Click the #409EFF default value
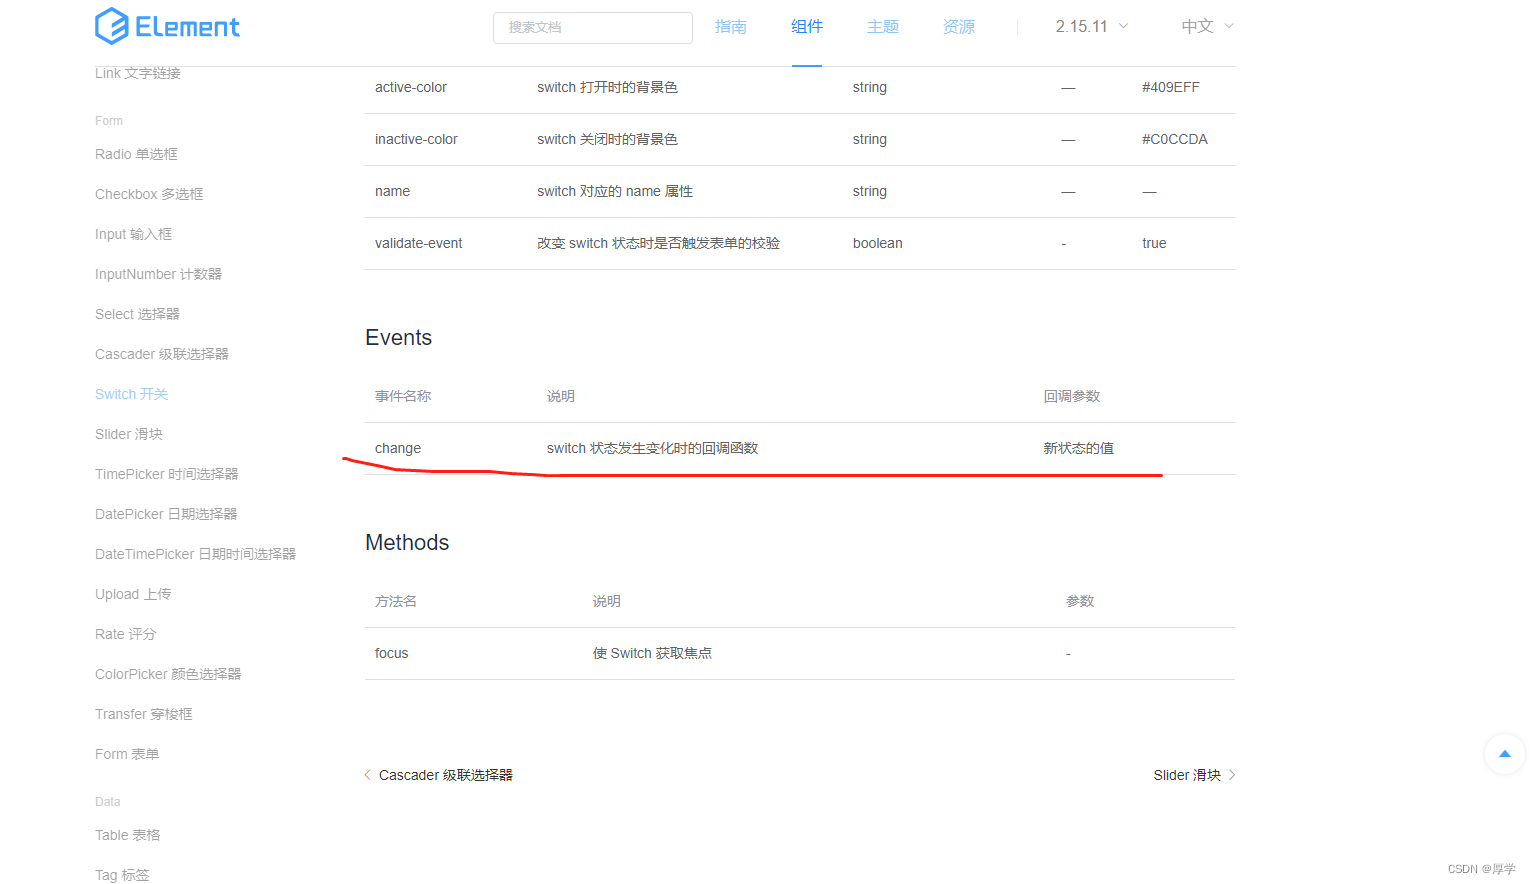 (1171, 87)
